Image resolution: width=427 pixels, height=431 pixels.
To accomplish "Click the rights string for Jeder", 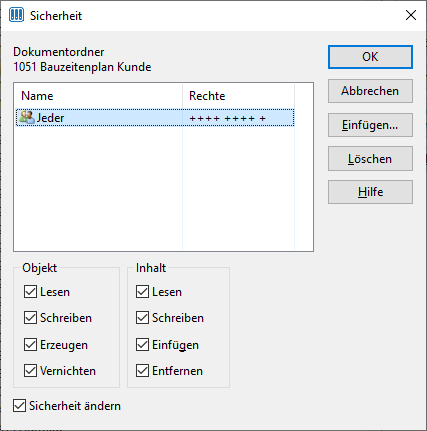I will [227, 118].
